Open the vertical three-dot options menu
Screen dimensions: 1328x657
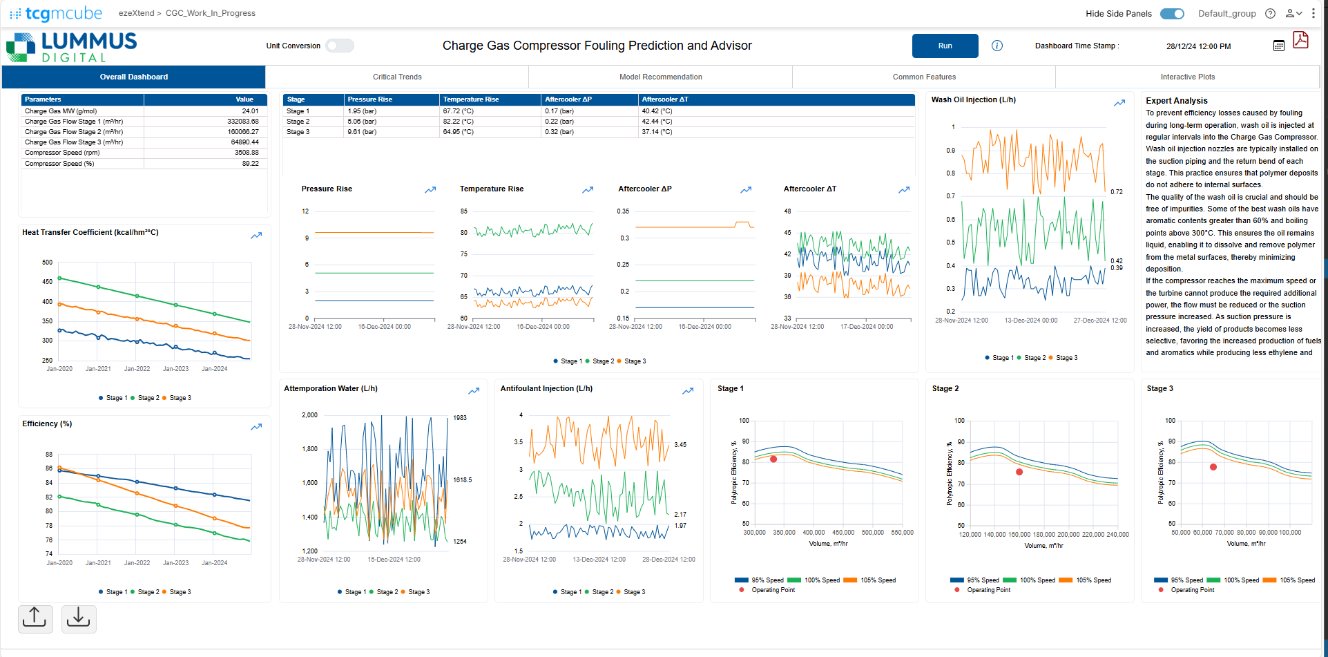tap(1316, 14)
